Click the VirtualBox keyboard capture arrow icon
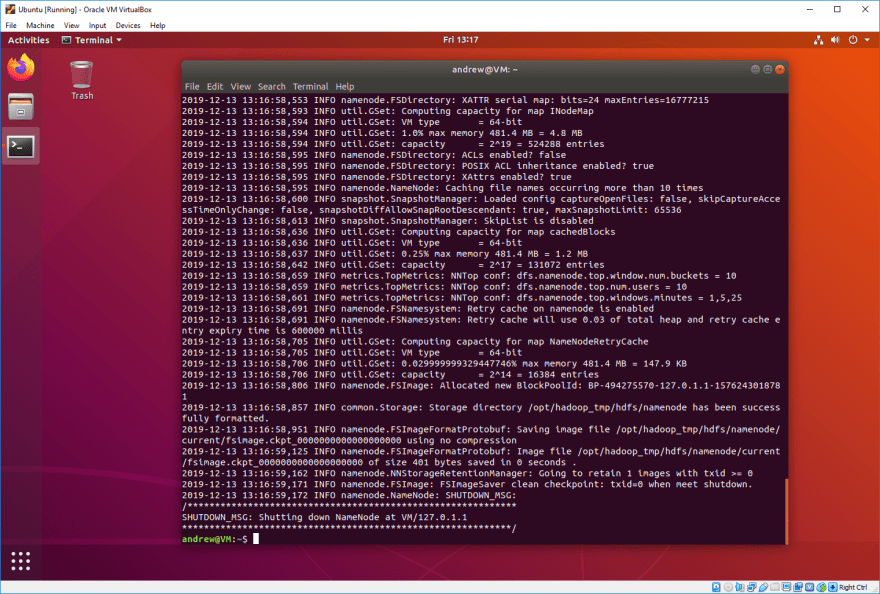 coord(833,587)
